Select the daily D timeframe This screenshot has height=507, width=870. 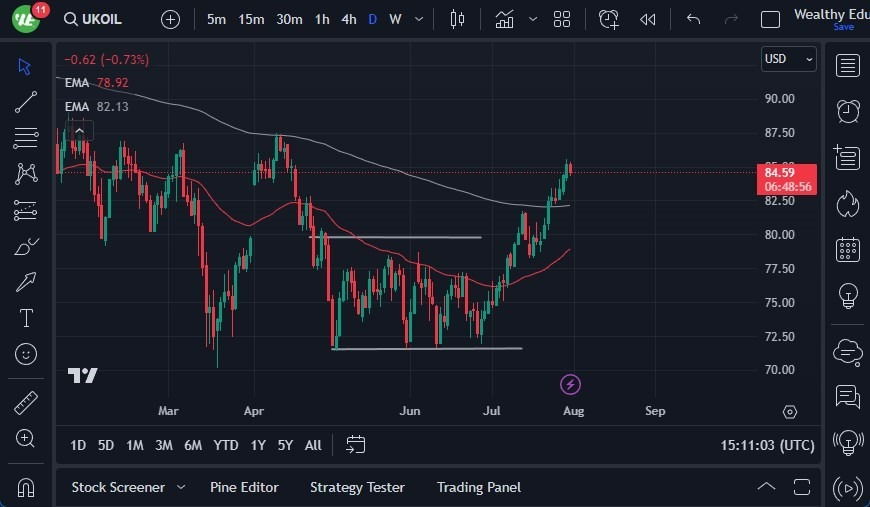tap(372, 19)
